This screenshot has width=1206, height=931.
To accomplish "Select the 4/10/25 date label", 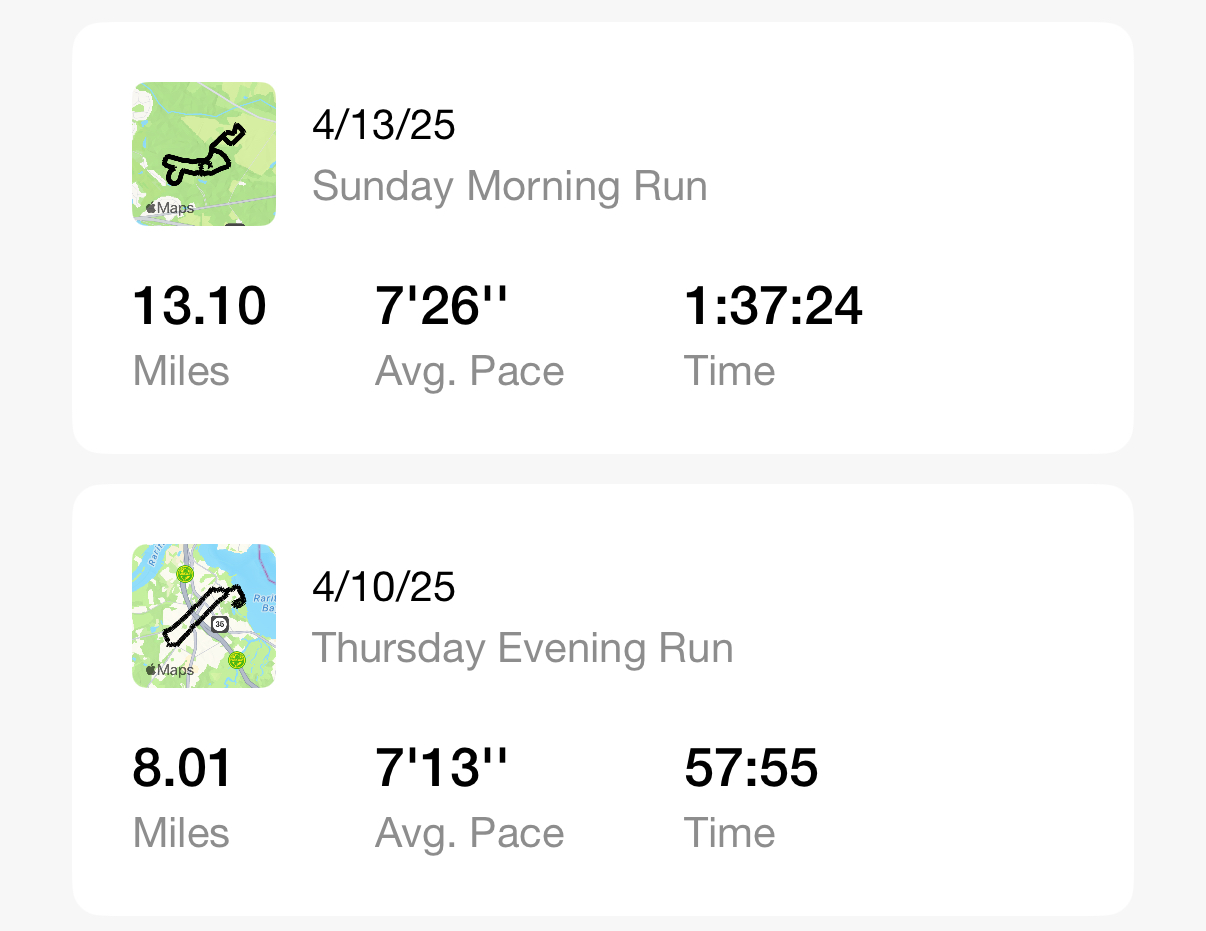I will coord(384,588).
